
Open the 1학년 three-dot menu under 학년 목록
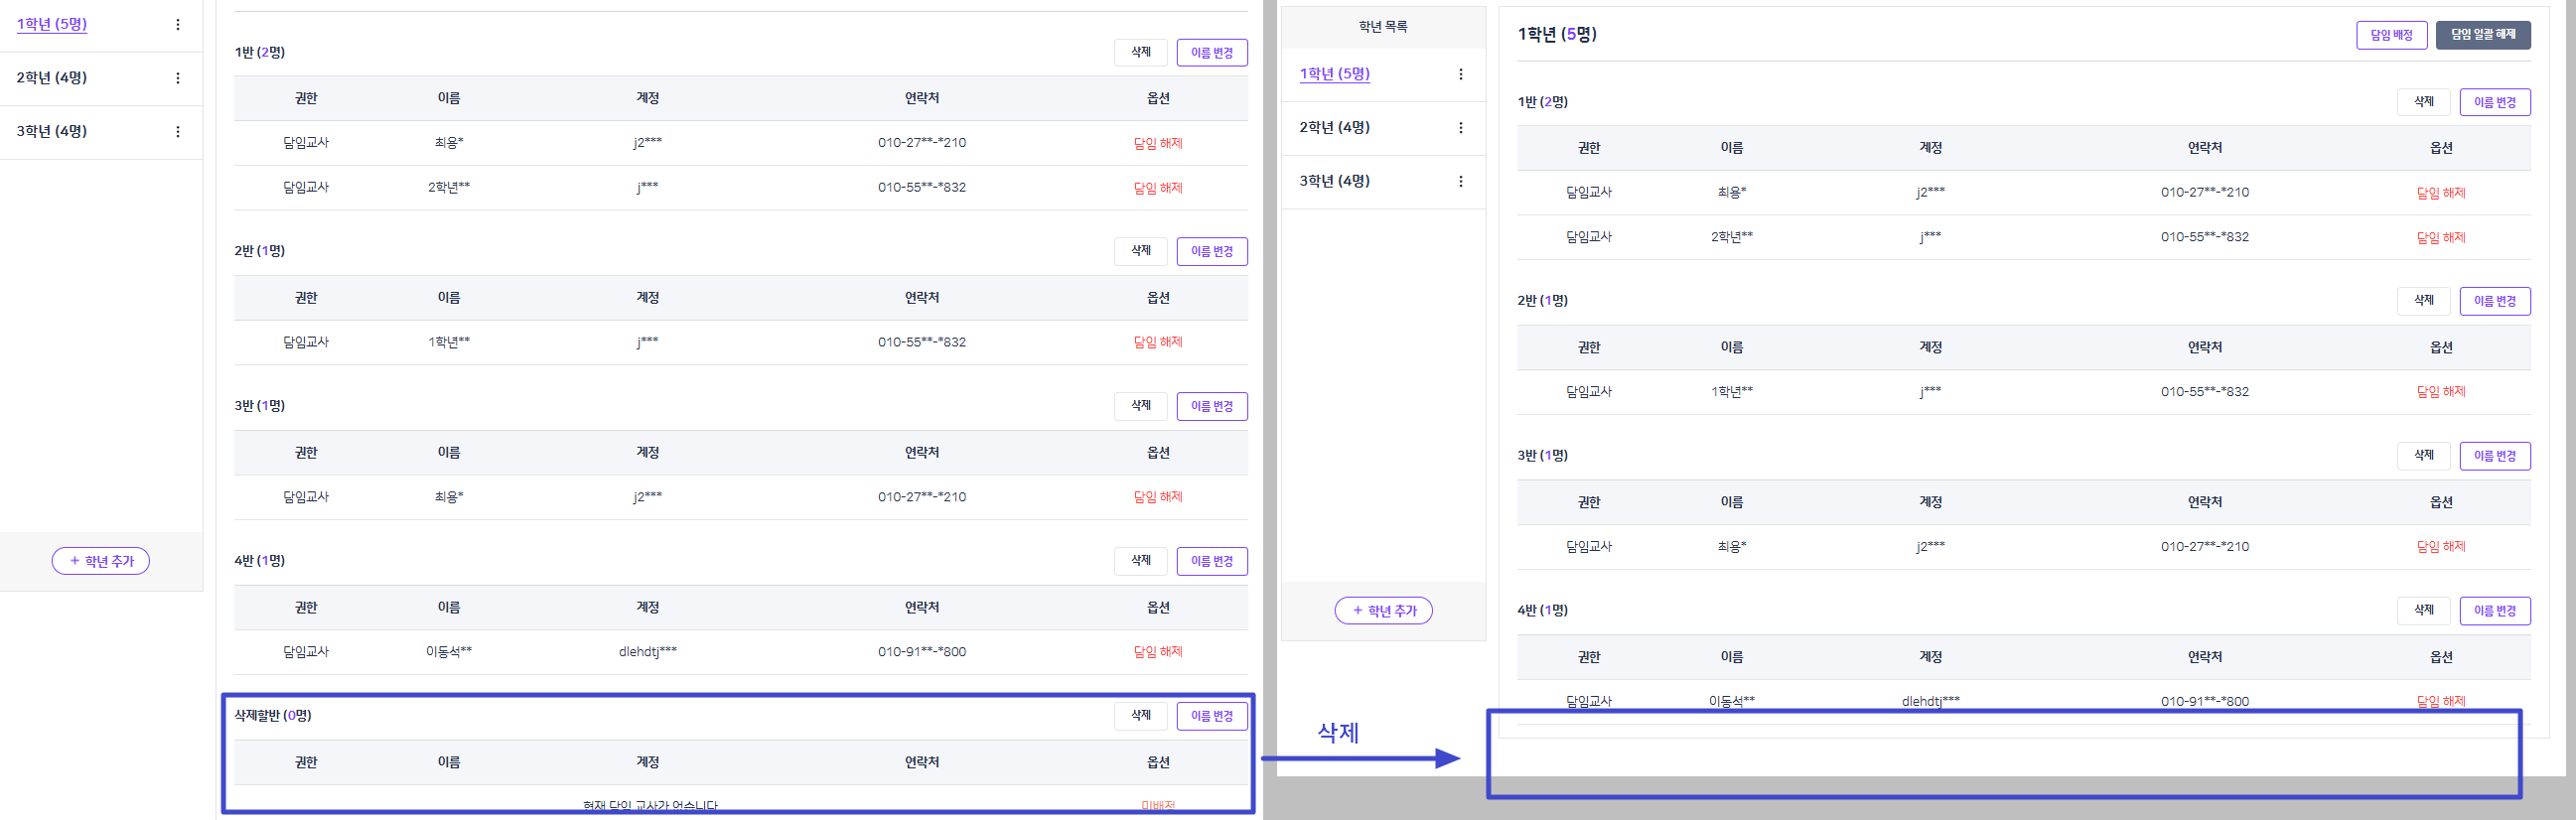pos(1461,74)
